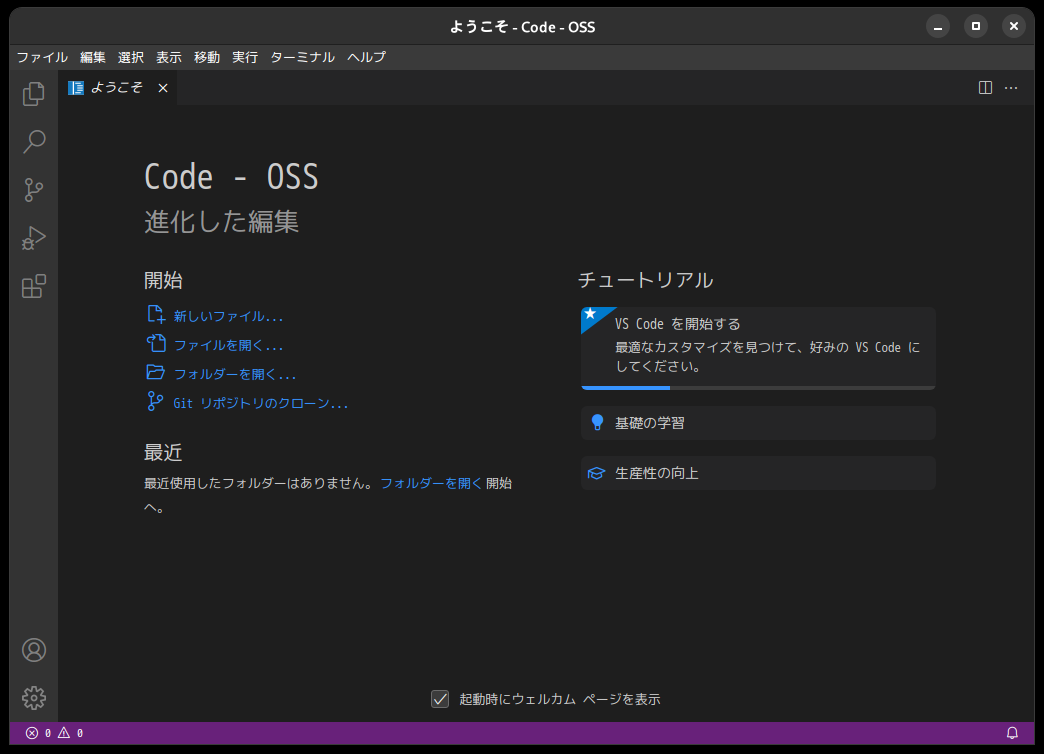Click the star badge on VS Code を開始する card
Viewport: 1044px width, 754px height.
click(591, 315)
